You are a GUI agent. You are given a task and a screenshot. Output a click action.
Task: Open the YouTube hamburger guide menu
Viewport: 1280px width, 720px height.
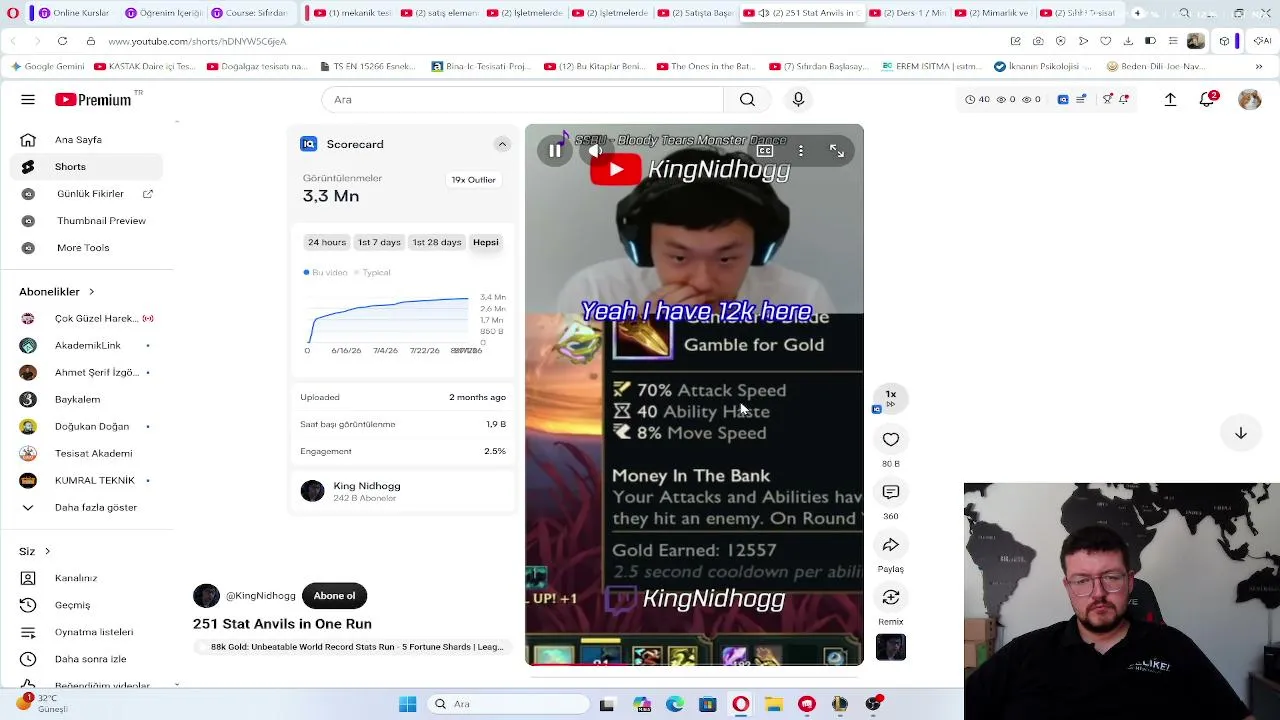point(28,100)
